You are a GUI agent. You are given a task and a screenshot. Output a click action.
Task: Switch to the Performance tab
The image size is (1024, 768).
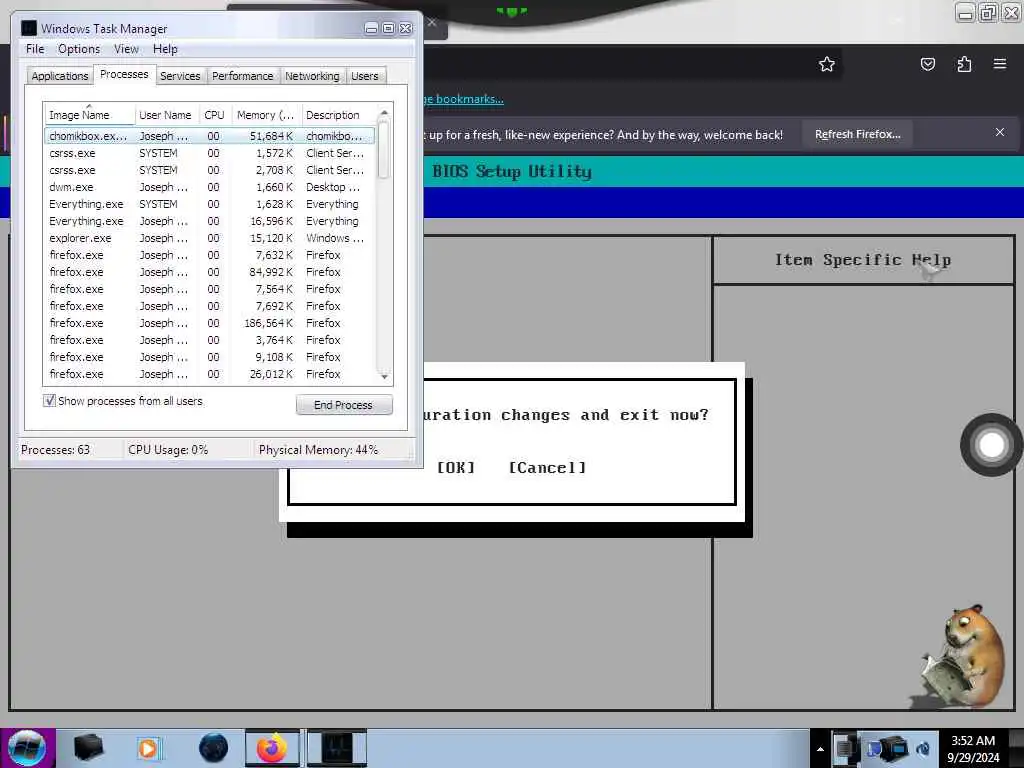pyautogui.click(x=242, y=76)
